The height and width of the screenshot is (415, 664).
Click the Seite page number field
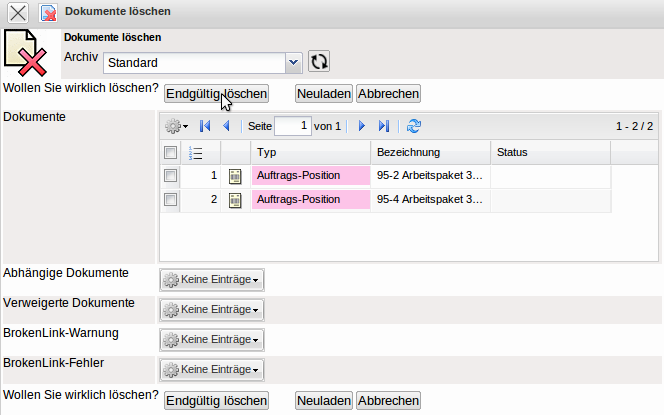(293, 126)
